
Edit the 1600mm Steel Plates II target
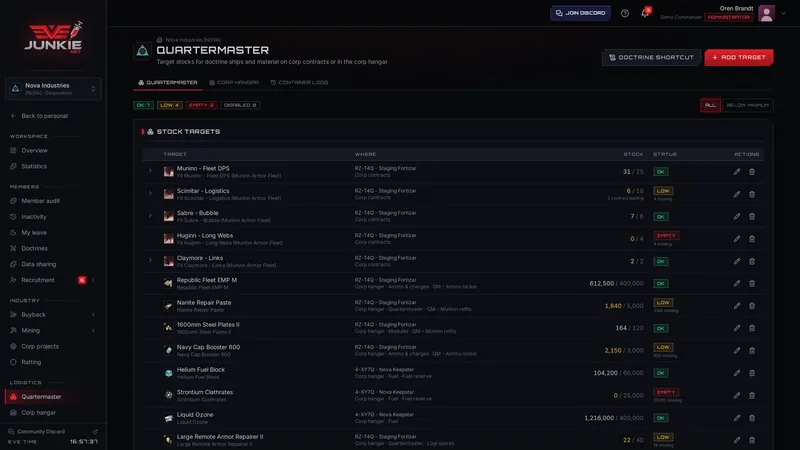pos(737,328)
